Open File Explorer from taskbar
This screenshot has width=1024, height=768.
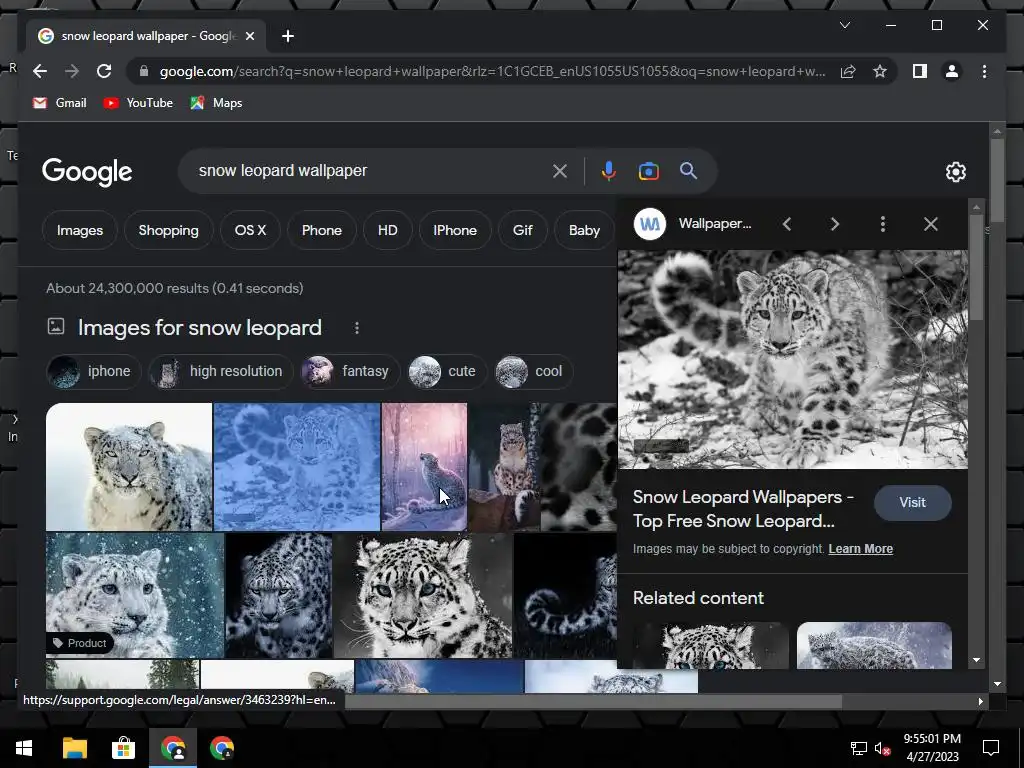click(x=74, y=748)
